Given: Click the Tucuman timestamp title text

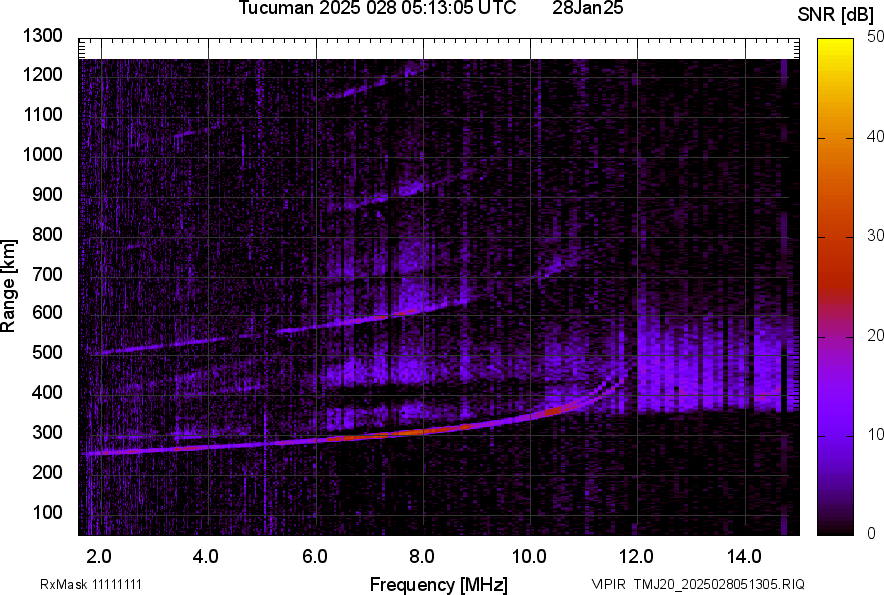Looking at the screenshot, I should click(378, 9).
